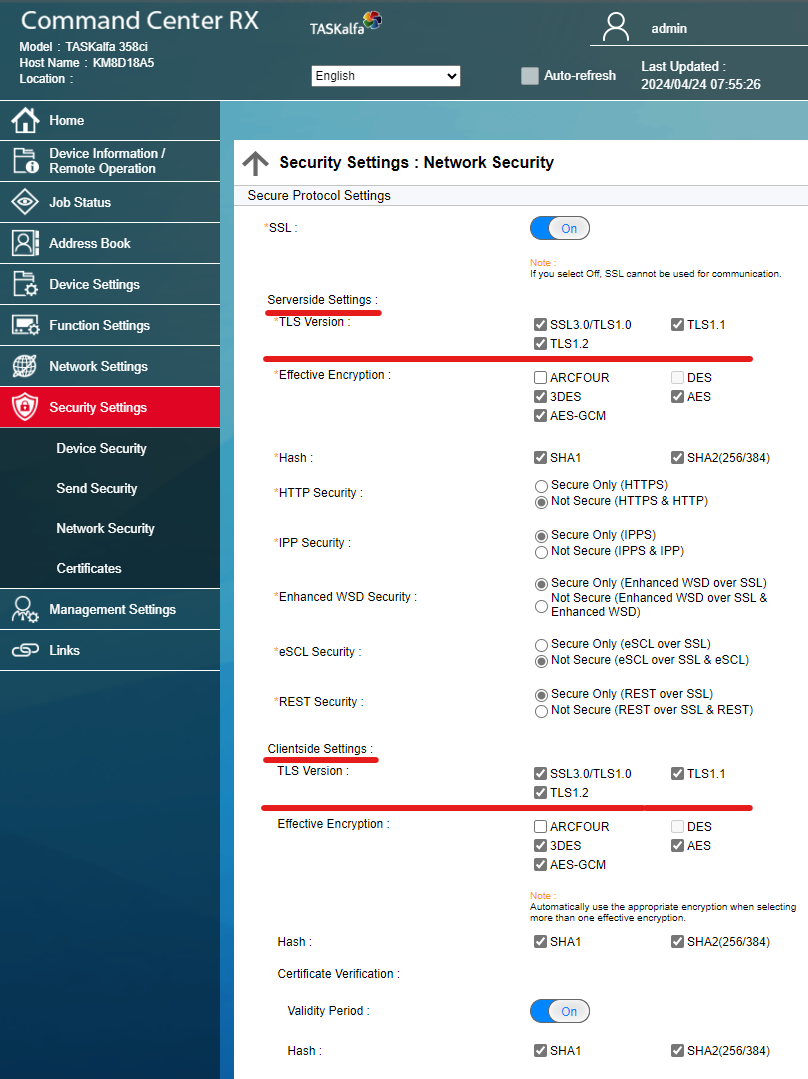Turn off the SSL toggle
The image size is (808, 1079).
pos(559,228)
